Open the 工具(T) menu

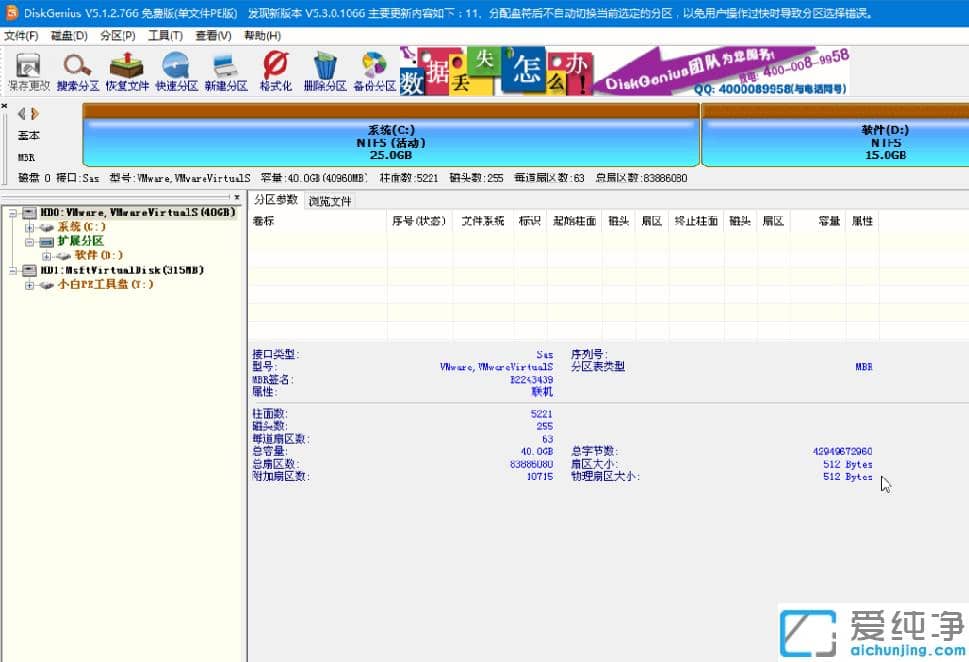pos(162,34)
